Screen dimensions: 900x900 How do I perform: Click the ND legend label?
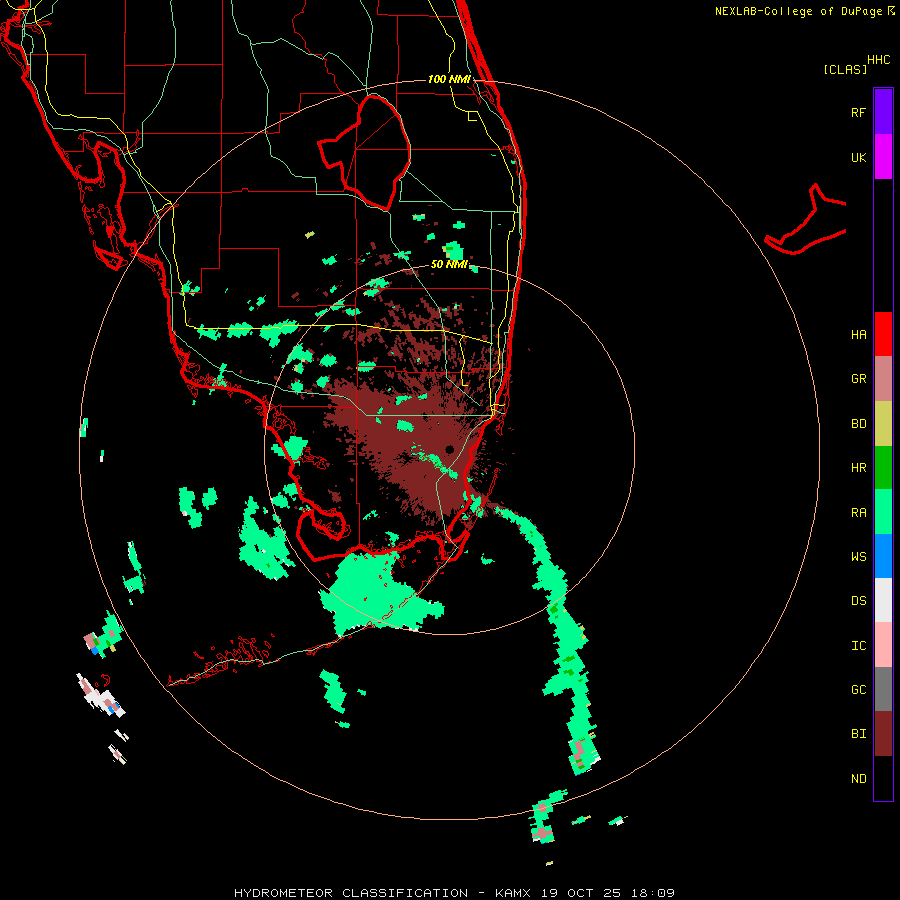point(858,779)
